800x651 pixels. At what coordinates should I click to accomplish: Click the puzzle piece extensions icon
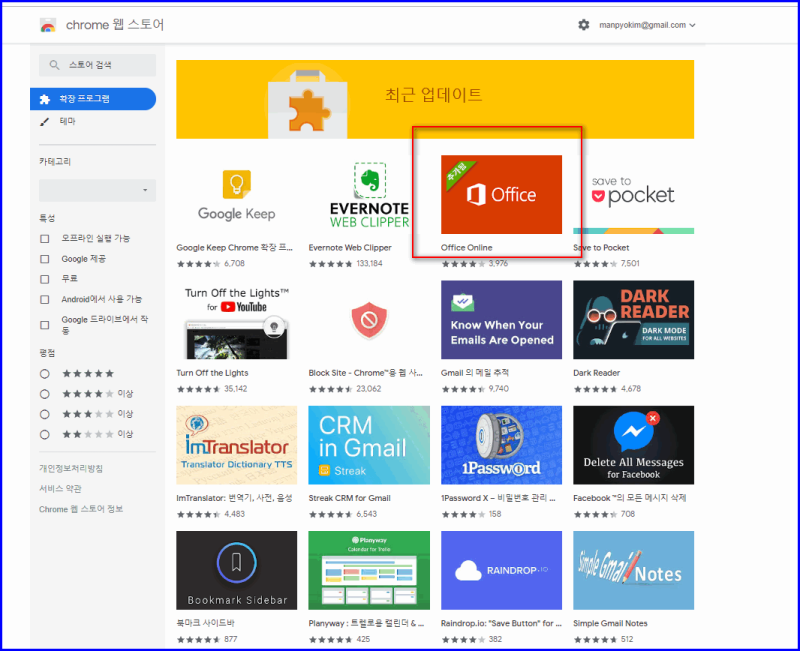pos(45,99)
